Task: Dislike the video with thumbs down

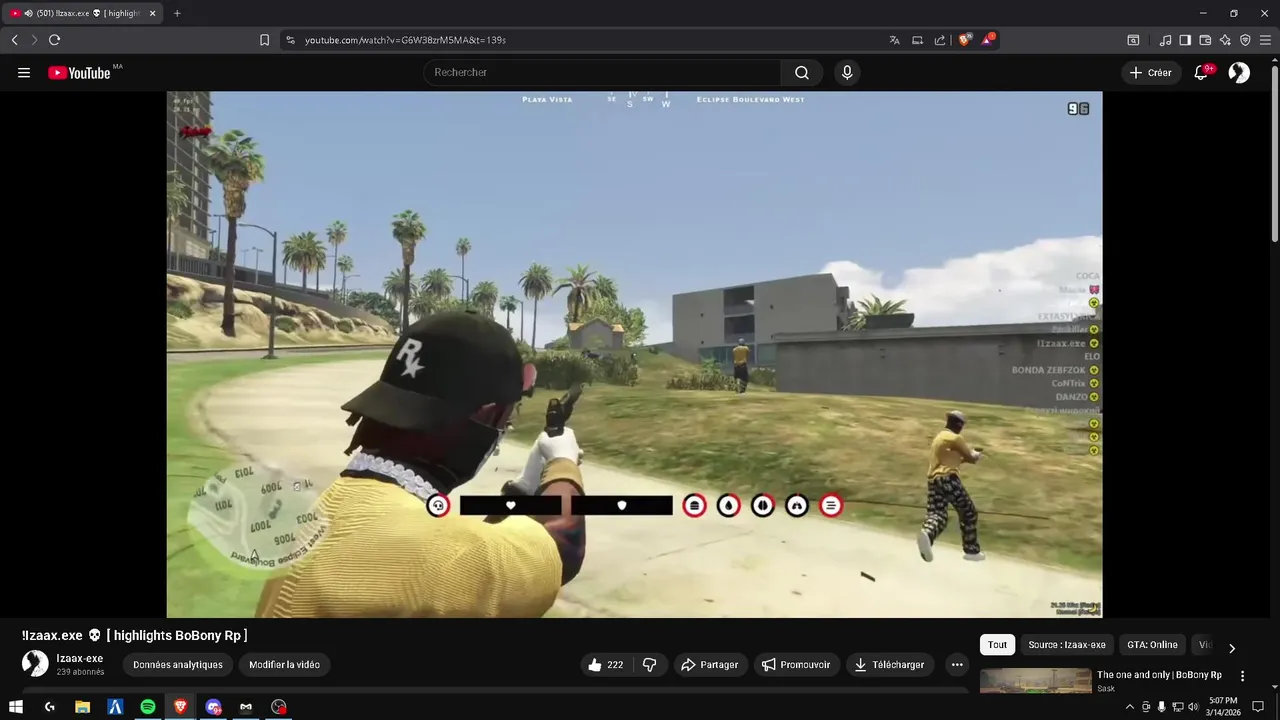Action: point(650,665)
